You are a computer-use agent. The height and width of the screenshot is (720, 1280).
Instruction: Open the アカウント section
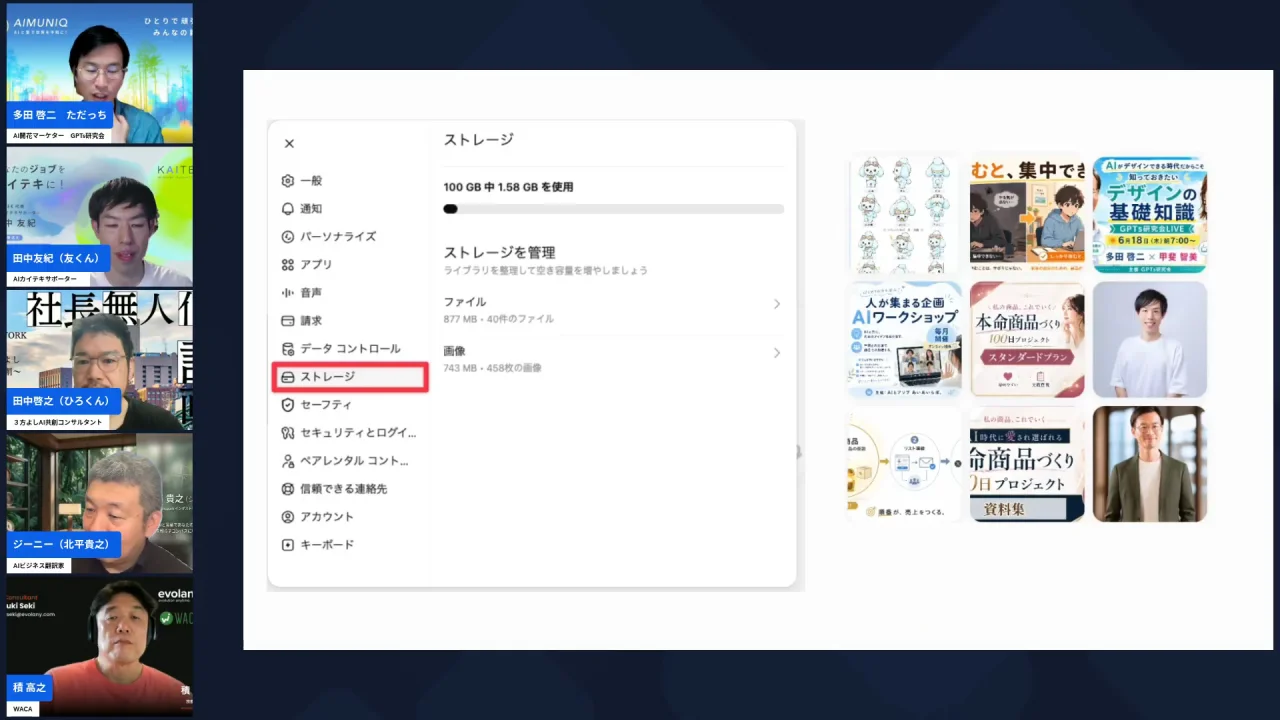350,517
